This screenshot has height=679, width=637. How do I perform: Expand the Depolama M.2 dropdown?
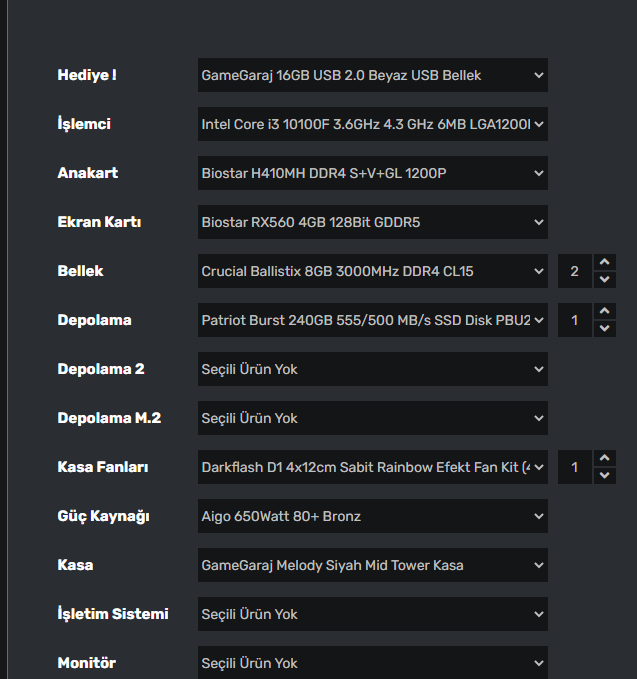click(372, 418)
